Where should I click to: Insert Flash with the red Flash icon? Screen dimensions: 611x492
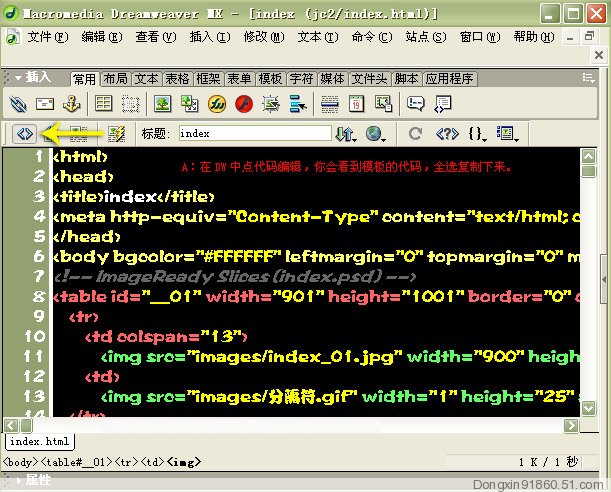click(244, 104)
